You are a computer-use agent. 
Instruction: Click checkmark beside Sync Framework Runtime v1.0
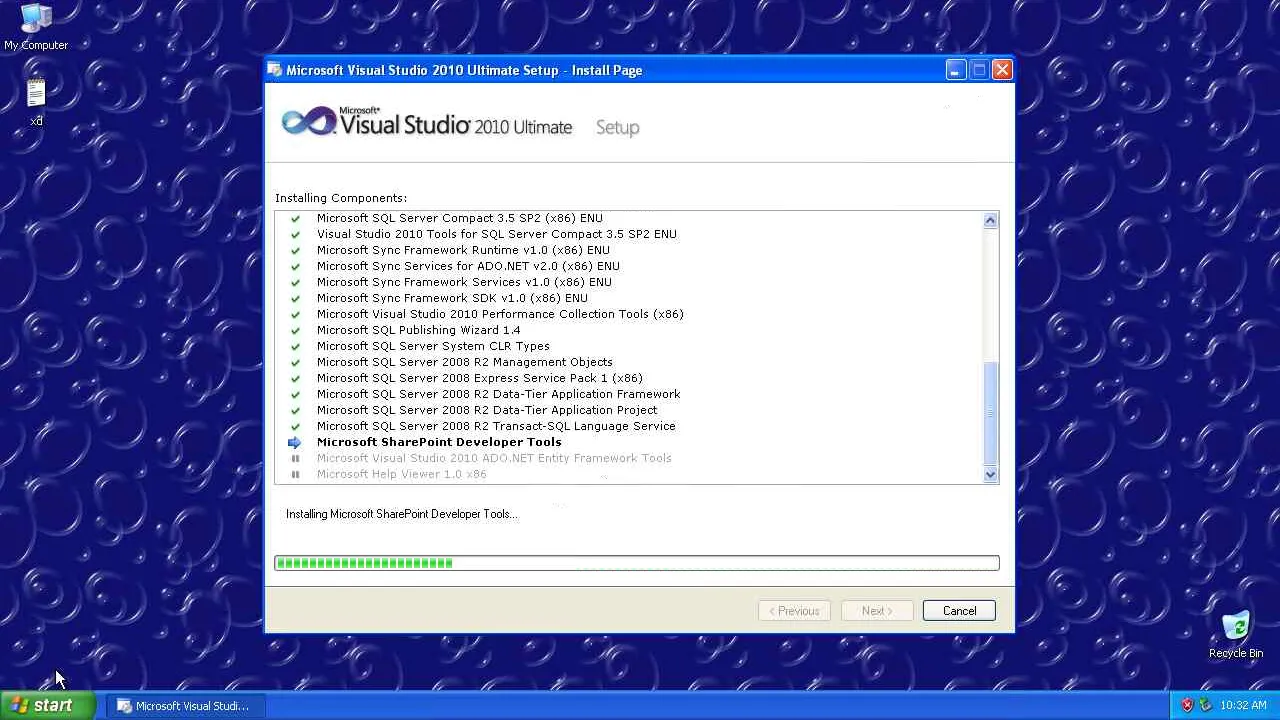point(295,250)
